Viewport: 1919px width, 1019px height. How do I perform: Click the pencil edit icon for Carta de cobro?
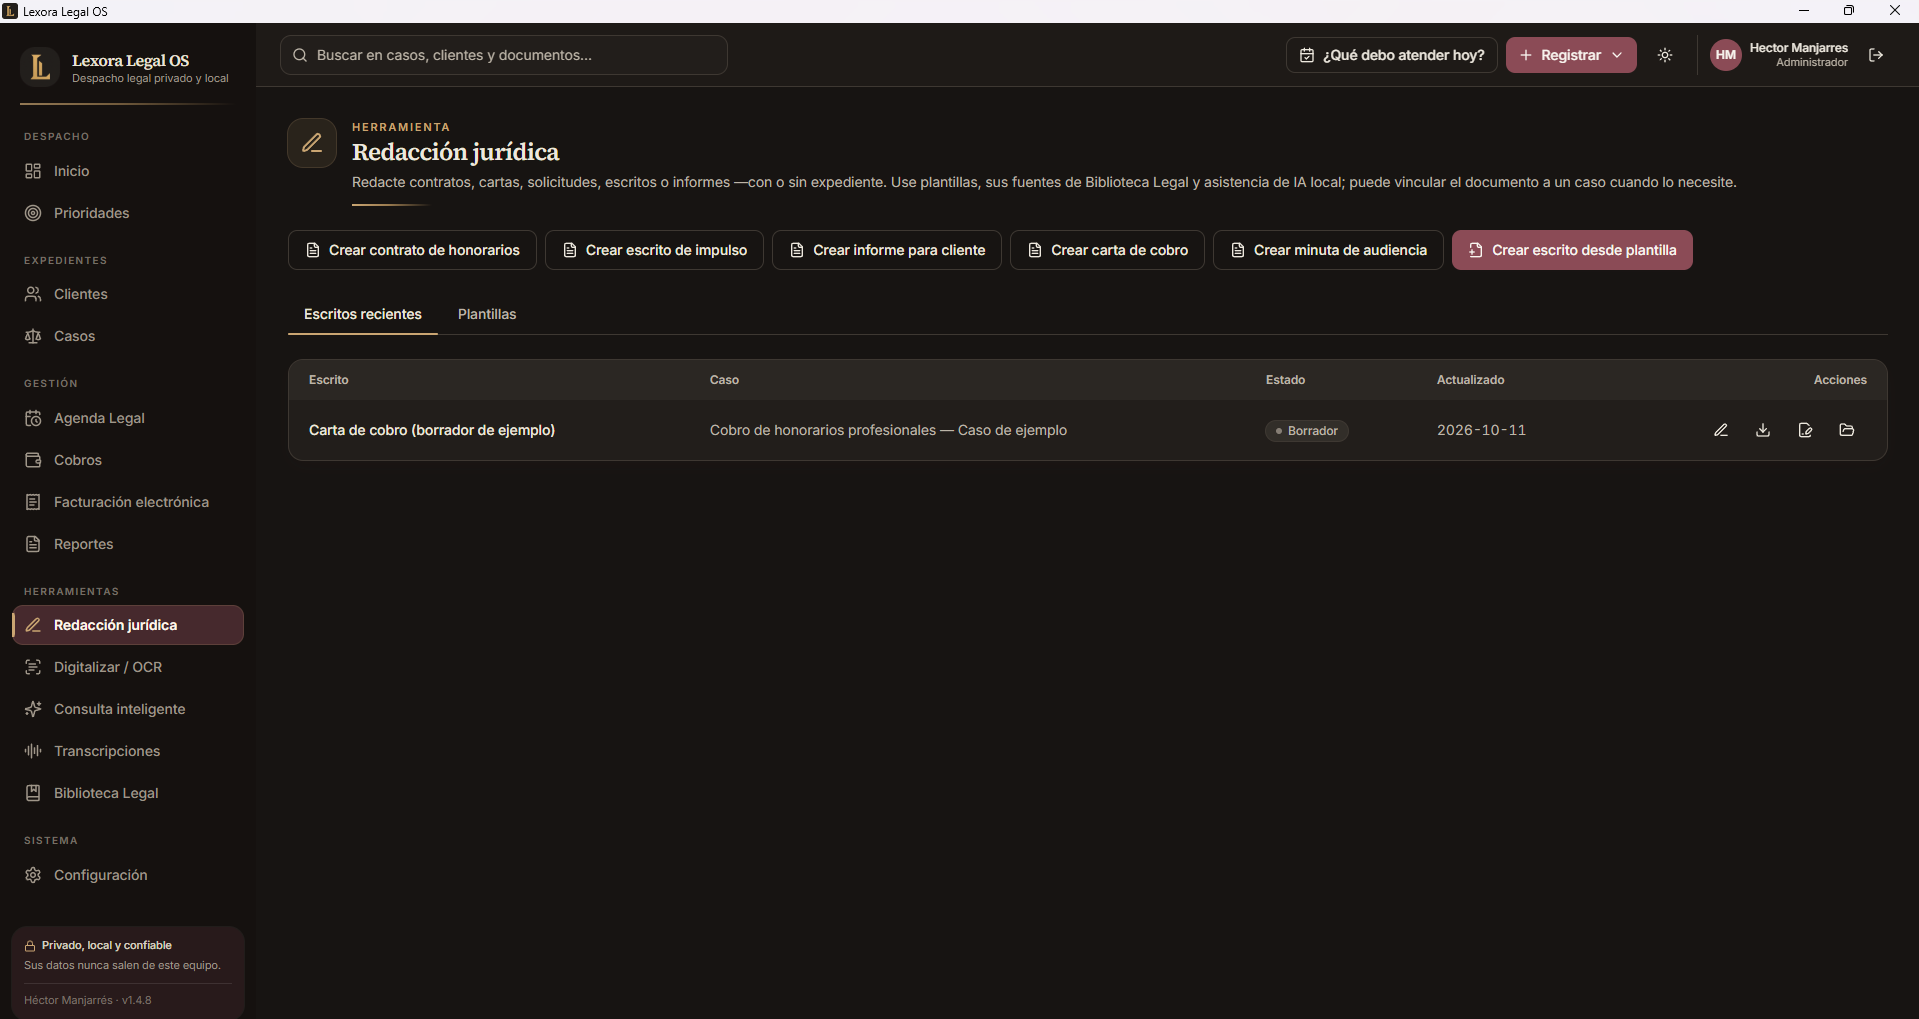tap(1721, 430)
